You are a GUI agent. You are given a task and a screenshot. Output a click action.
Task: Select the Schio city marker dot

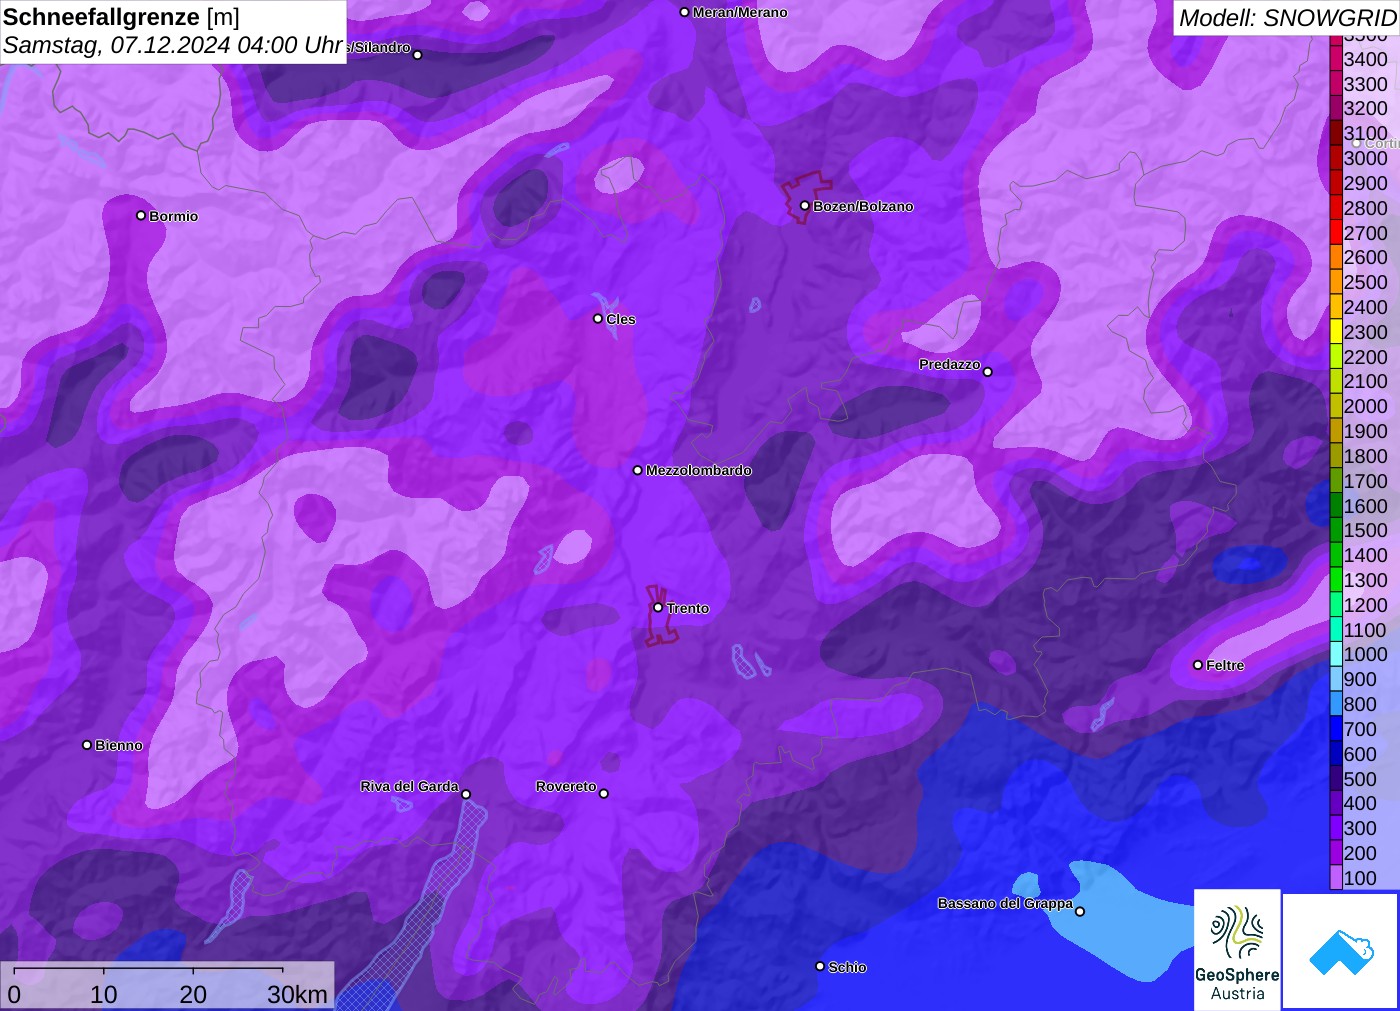coord(820,966)
